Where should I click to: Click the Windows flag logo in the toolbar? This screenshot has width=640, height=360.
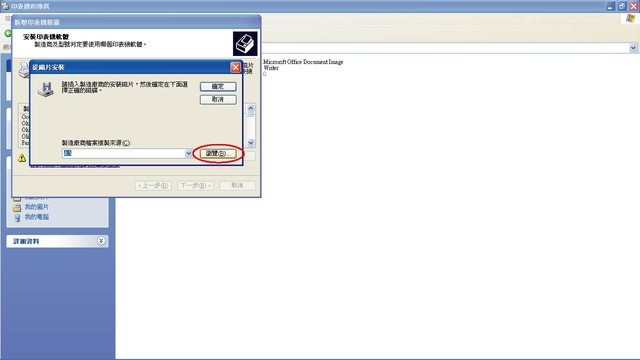[631, 19]
